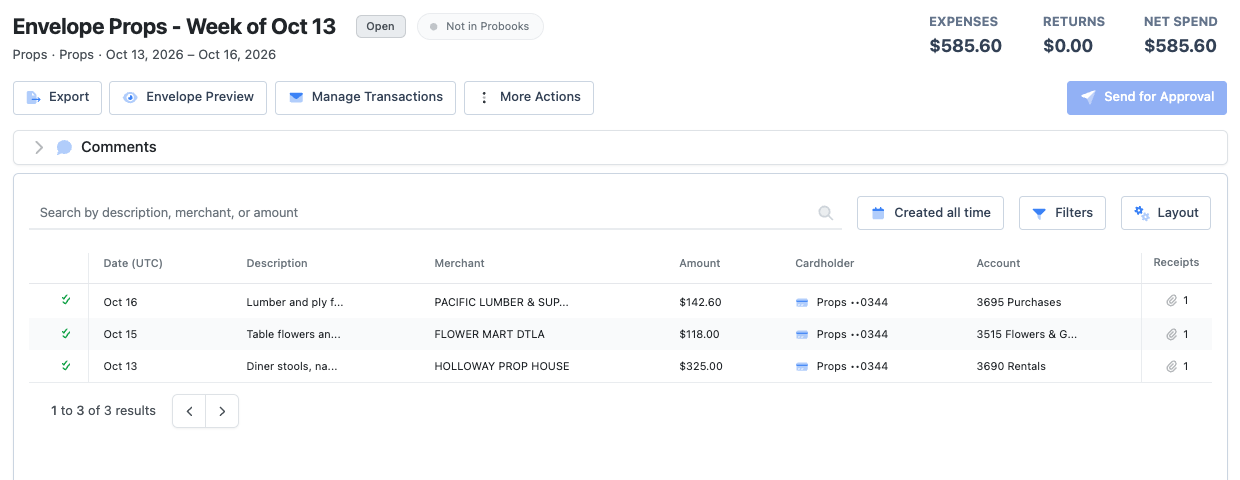Open the More Actions menu
This screenshot has height=480, width=1240.
pos(529,98)
